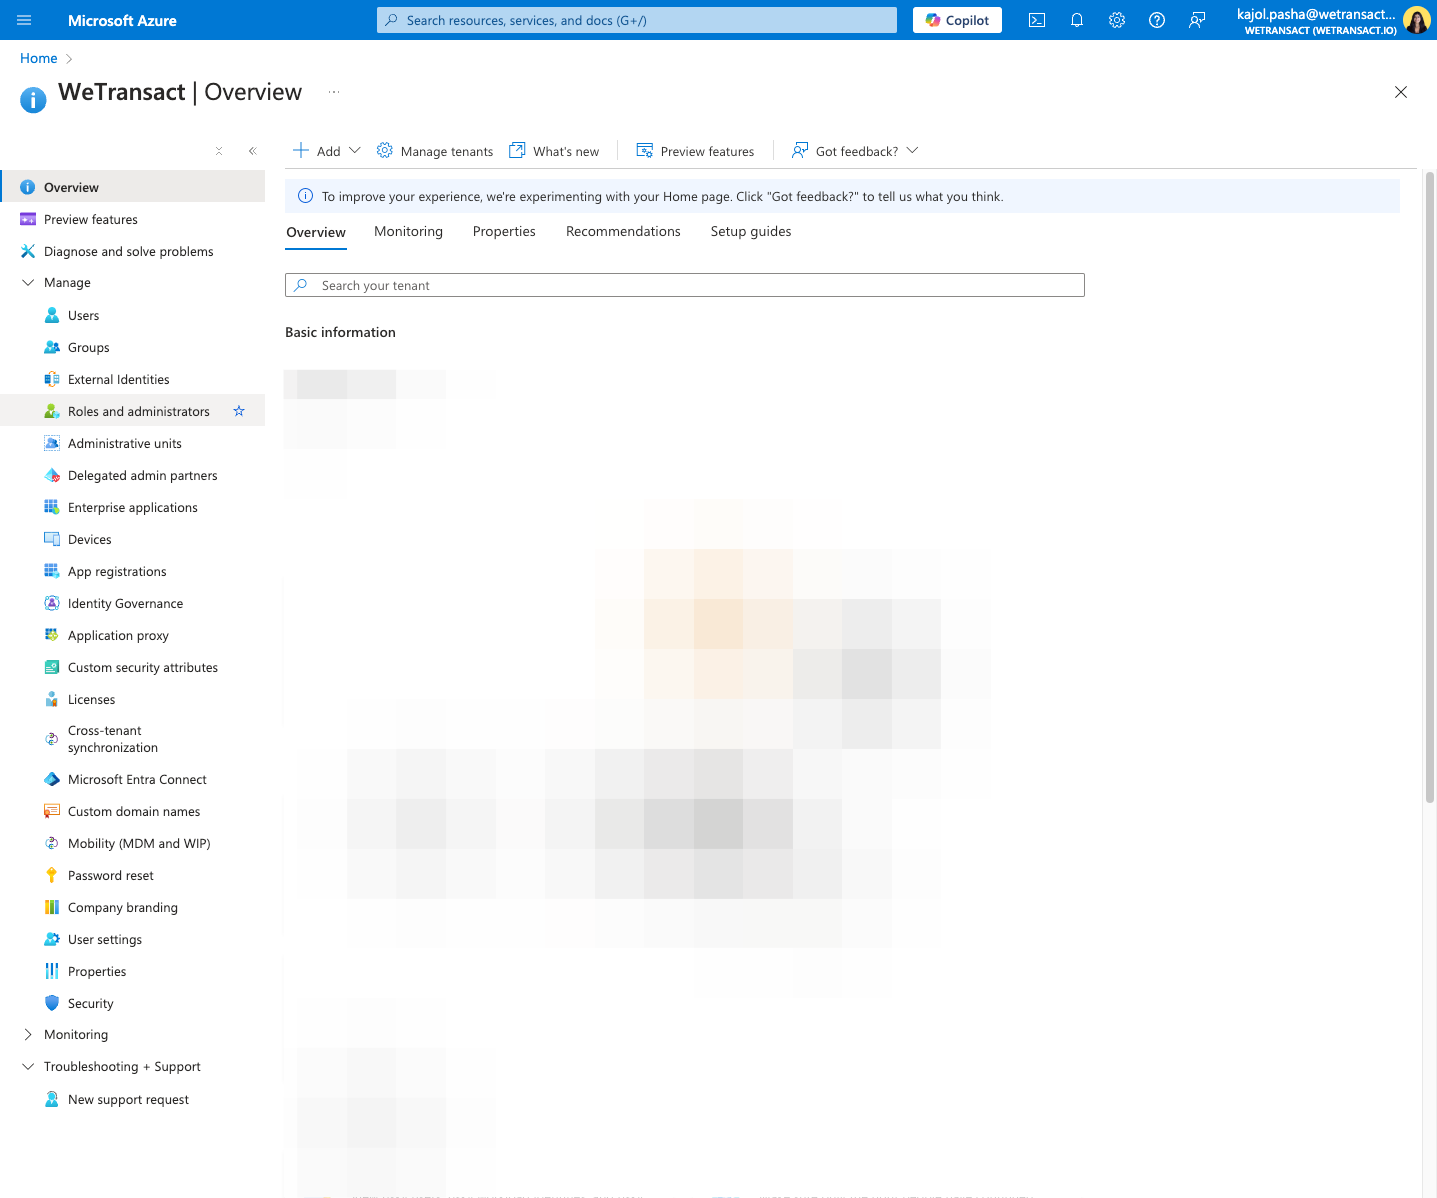Open Users in the sidebar

coord(83,316)
